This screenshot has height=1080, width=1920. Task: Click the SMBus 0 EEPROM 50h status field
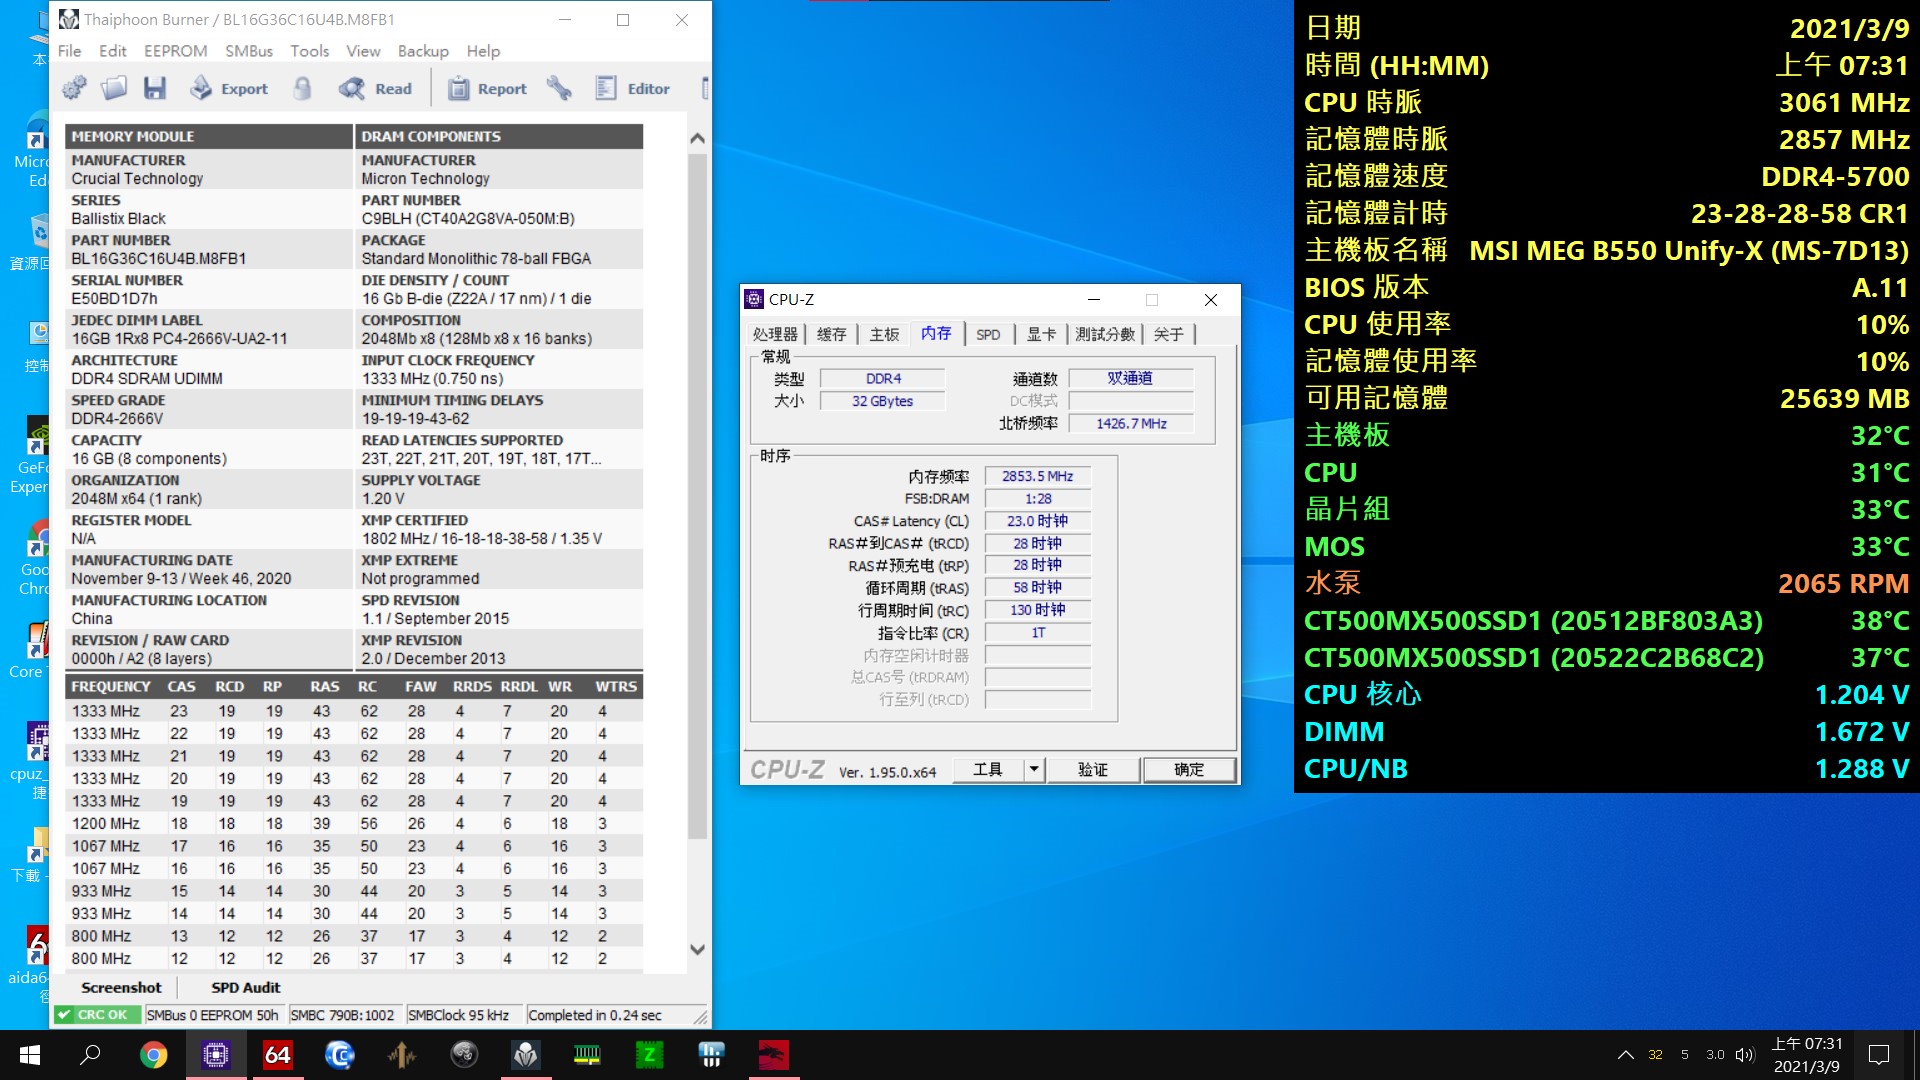(213, 1015)
